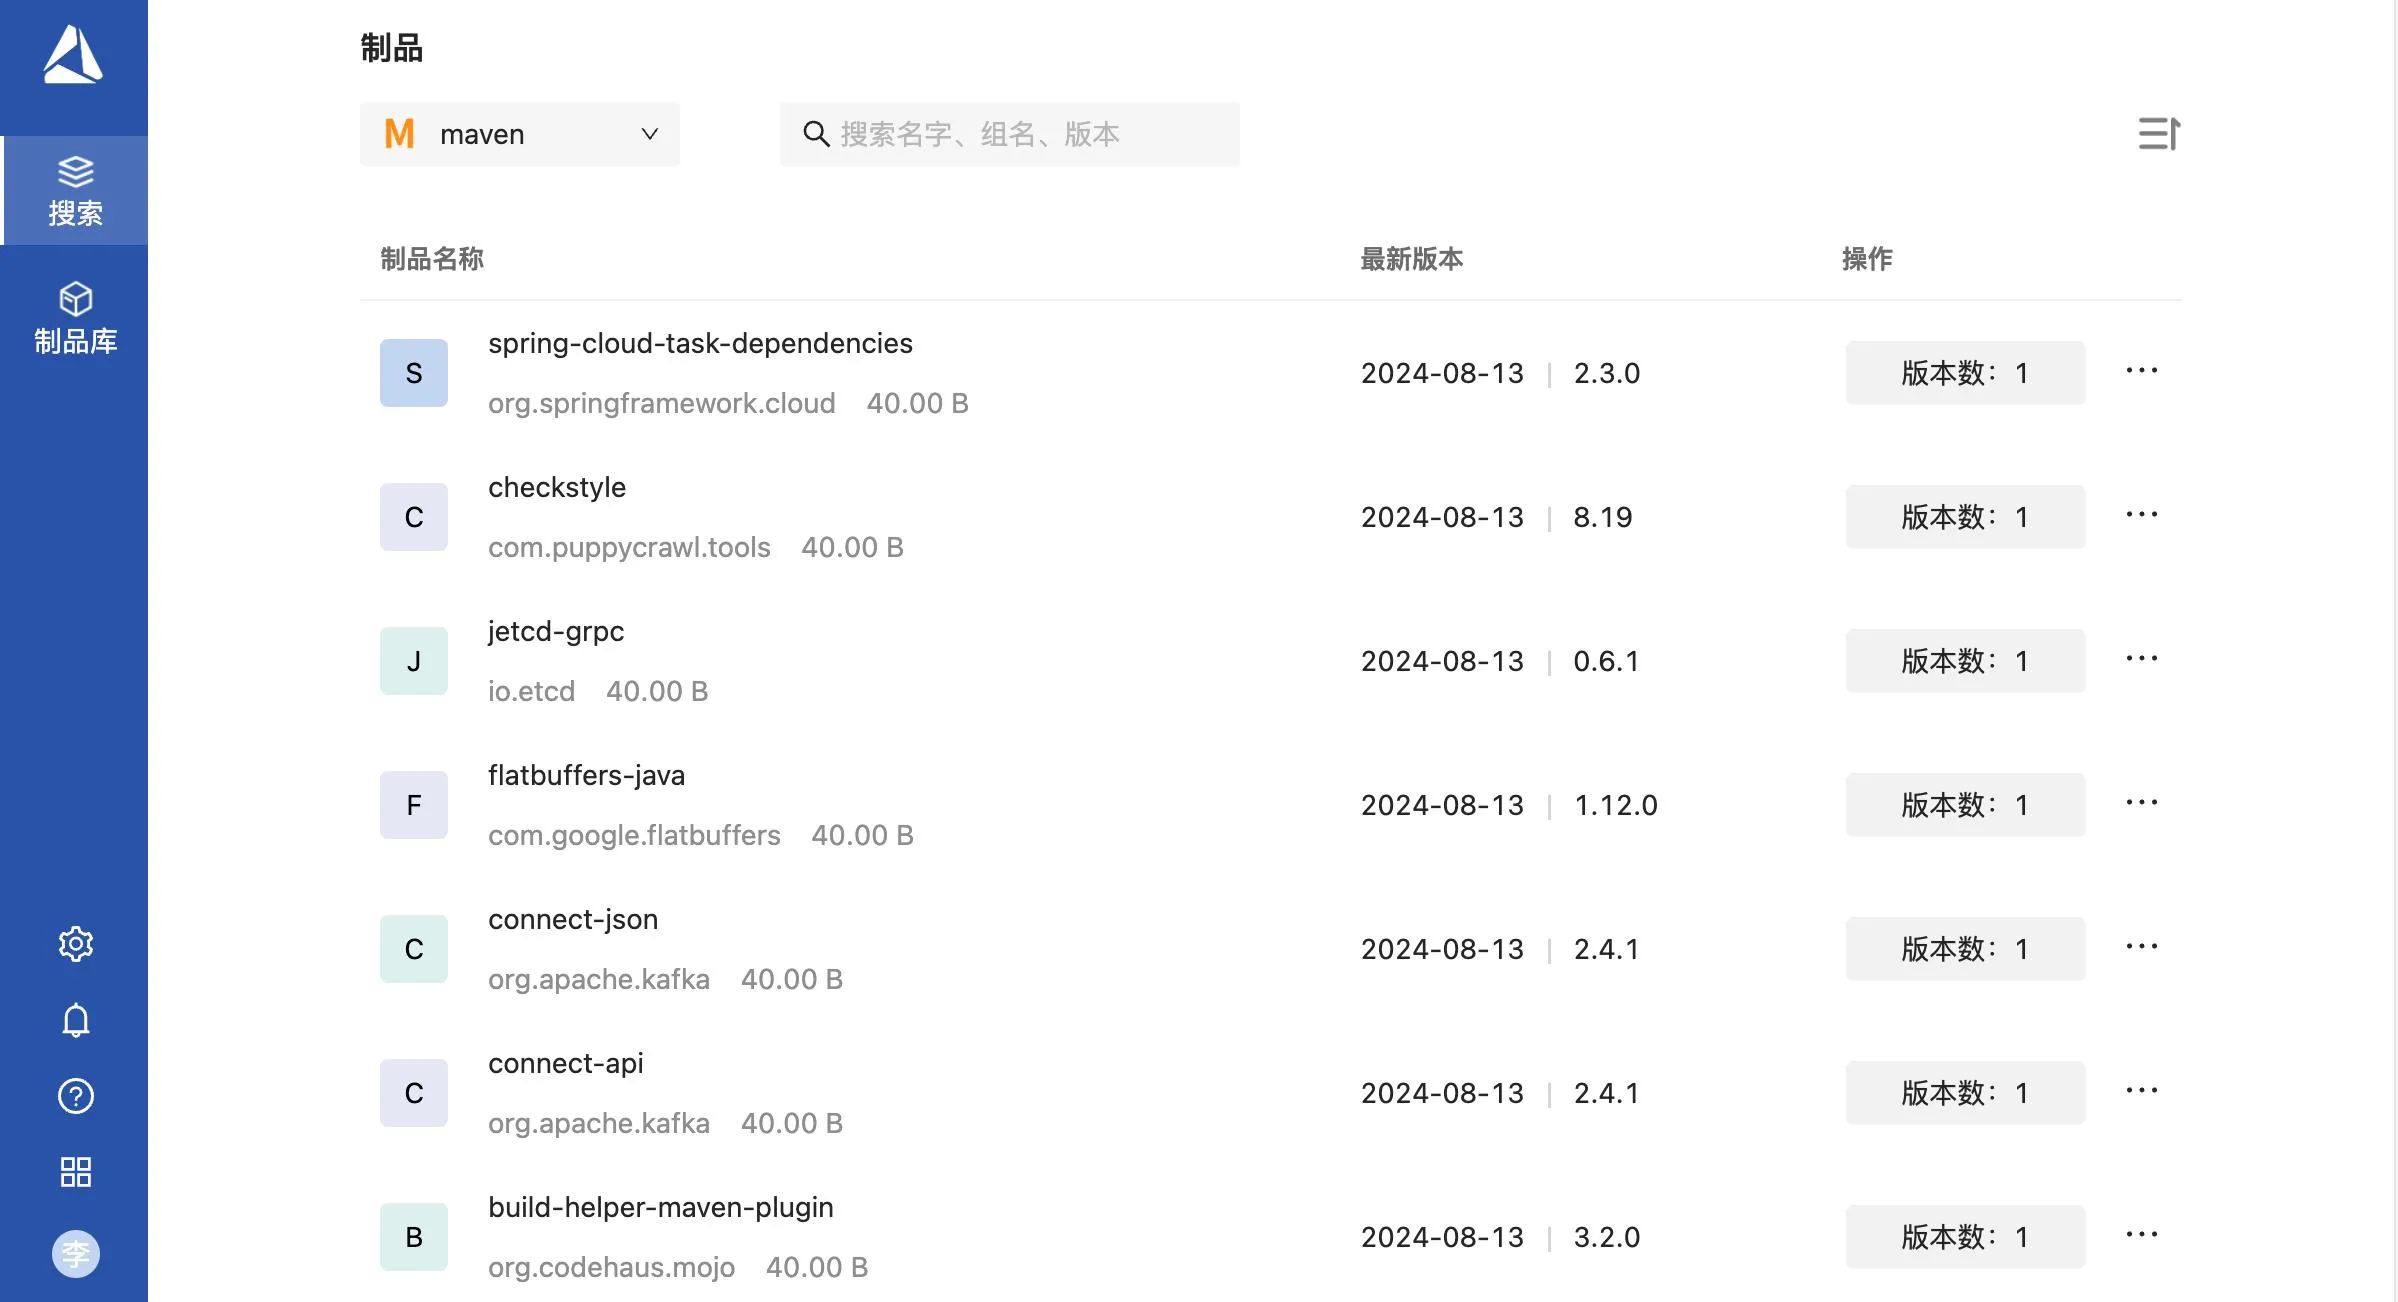This screenshot has width=2398, height=1302.
Task: Open settings gear in sidebar
Action: (x=76, y=944)
